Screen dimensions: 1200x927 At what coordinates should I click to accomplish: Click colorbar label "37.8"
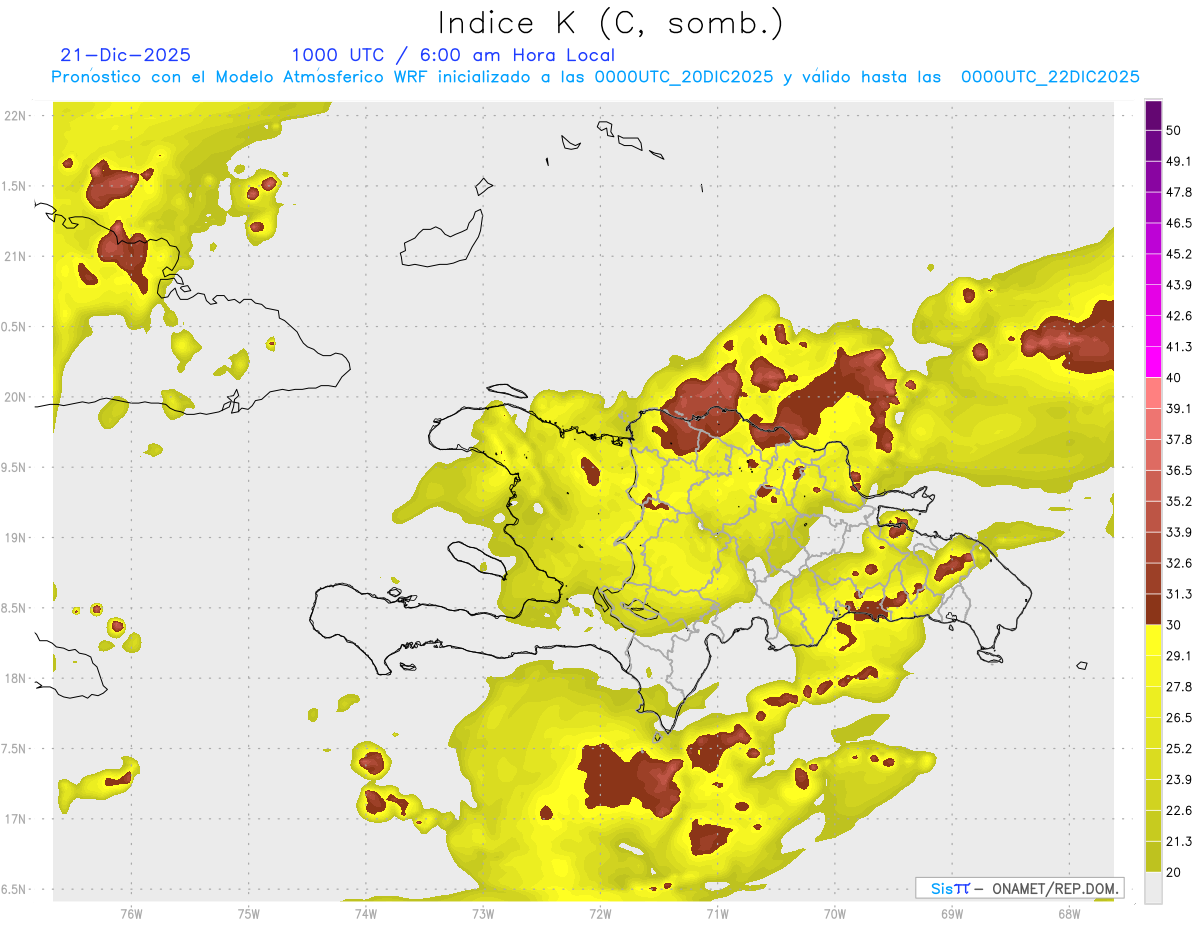click(1179, 439)
